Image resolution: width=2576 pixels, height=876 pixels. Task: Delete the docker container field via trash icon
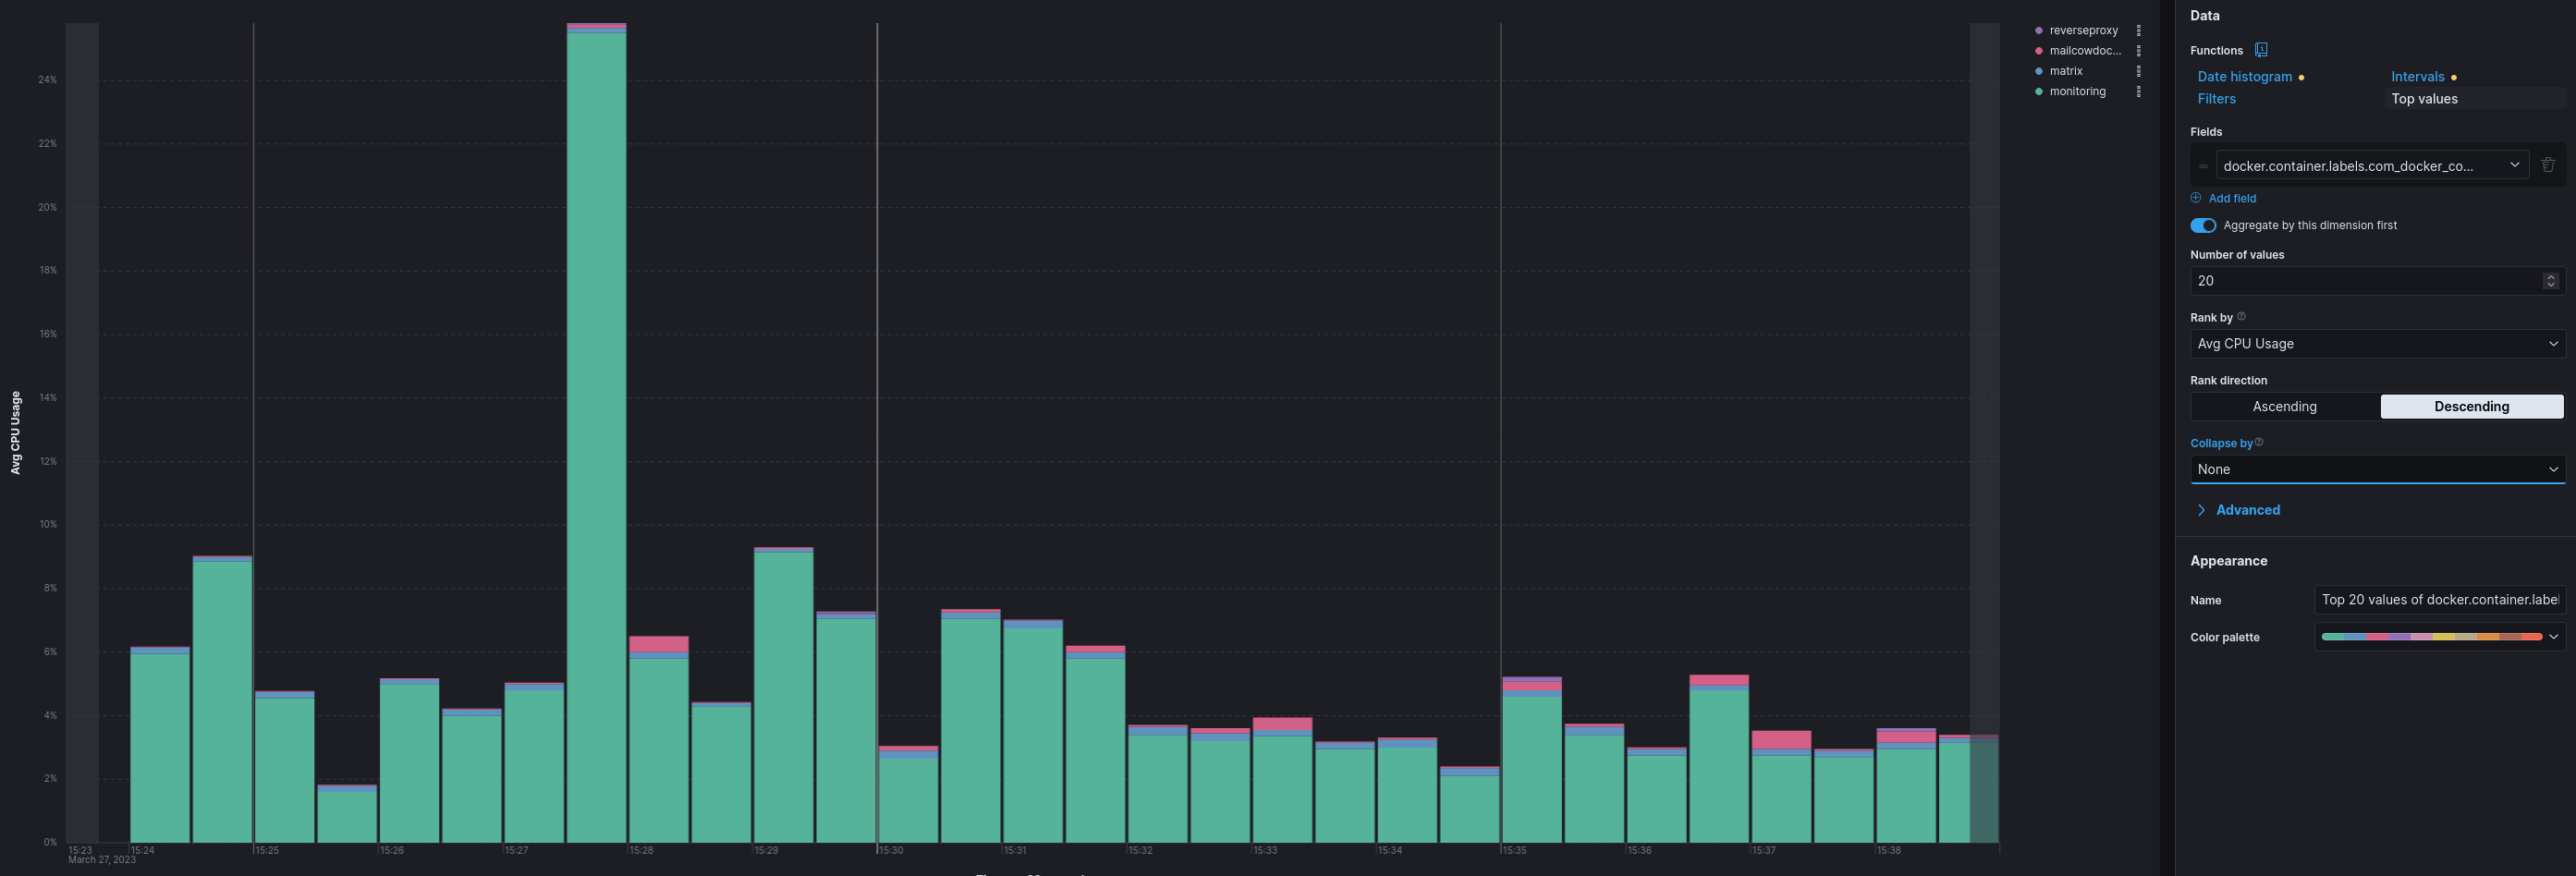pyautogui.click(x=2547, y=165)
